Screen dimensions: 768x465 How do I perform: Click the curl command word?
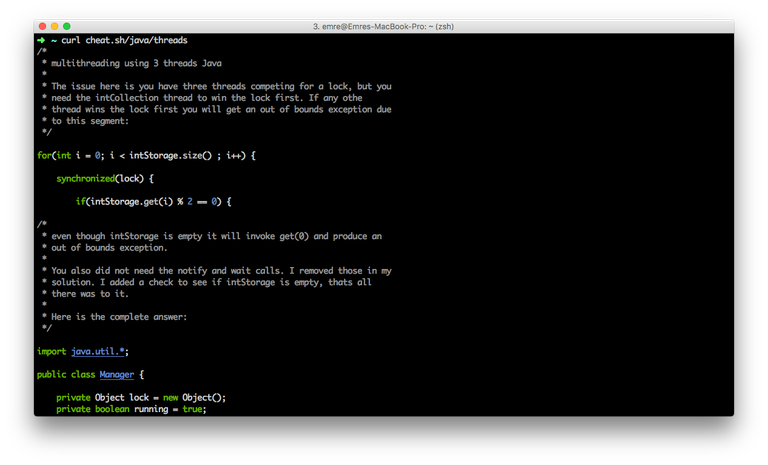click(x=71, y=40)
